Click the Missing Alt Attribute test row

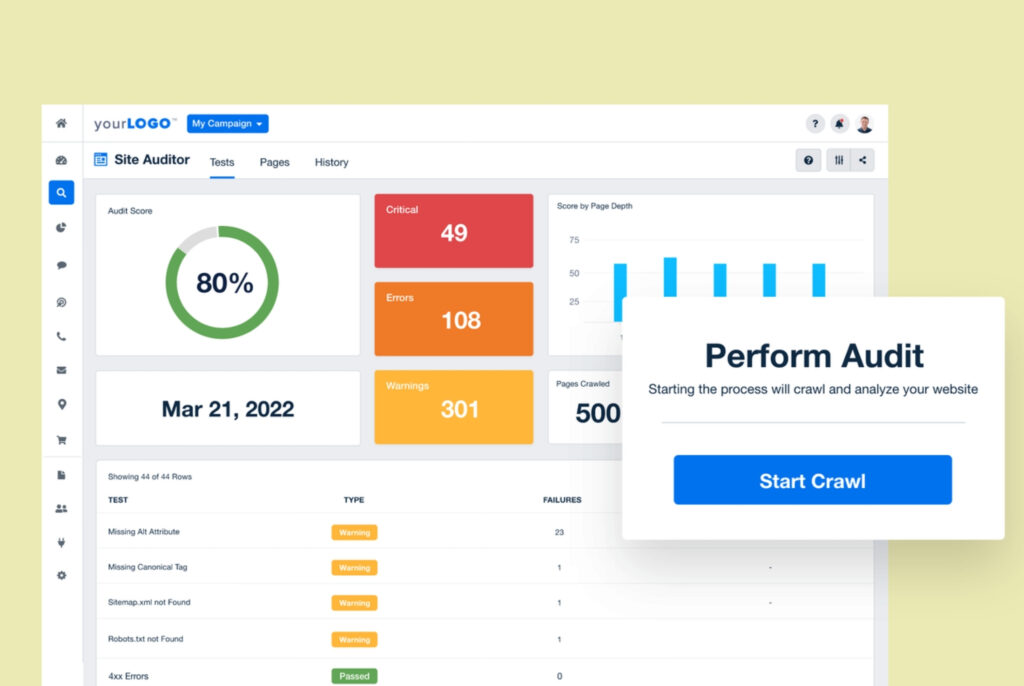pos(144,532)
